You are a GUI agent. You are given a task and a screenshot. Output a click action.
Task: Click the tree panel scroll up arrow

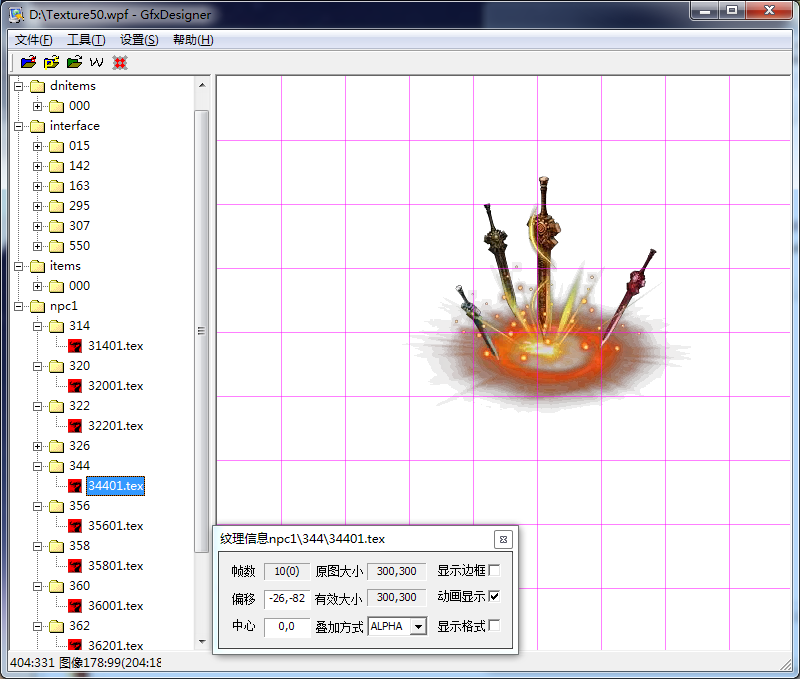tap(202, 85)
